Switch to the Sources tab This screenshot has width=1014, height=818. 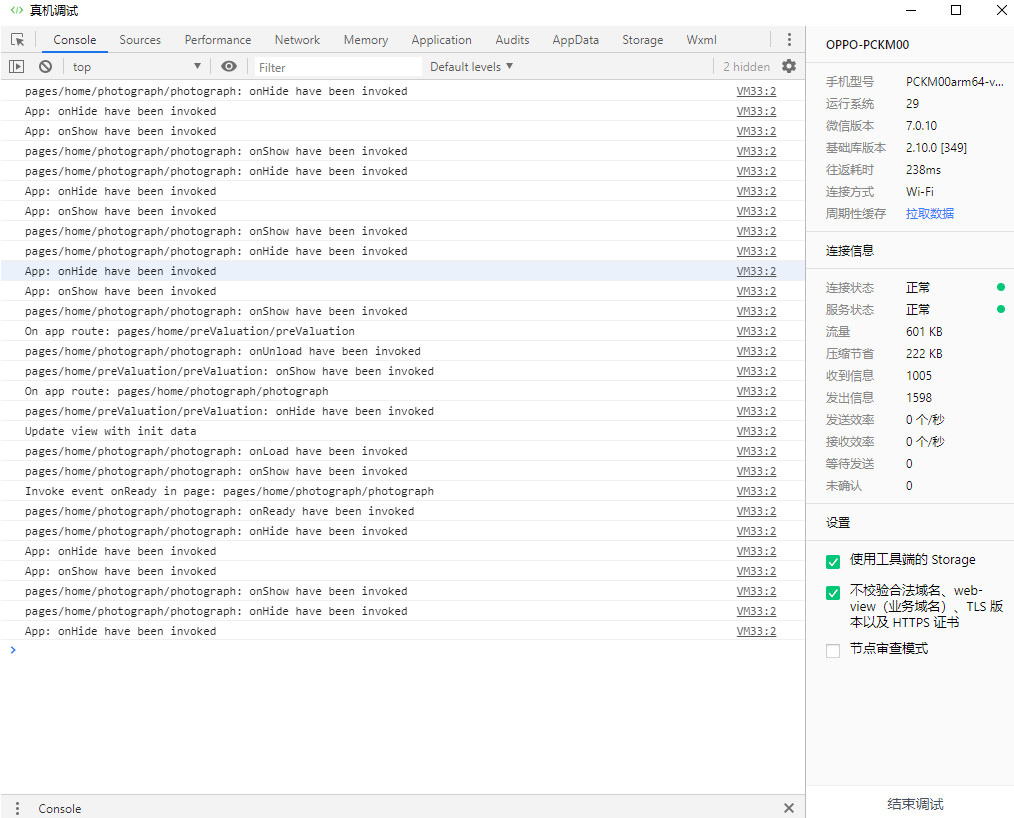[x=140, y=40]
